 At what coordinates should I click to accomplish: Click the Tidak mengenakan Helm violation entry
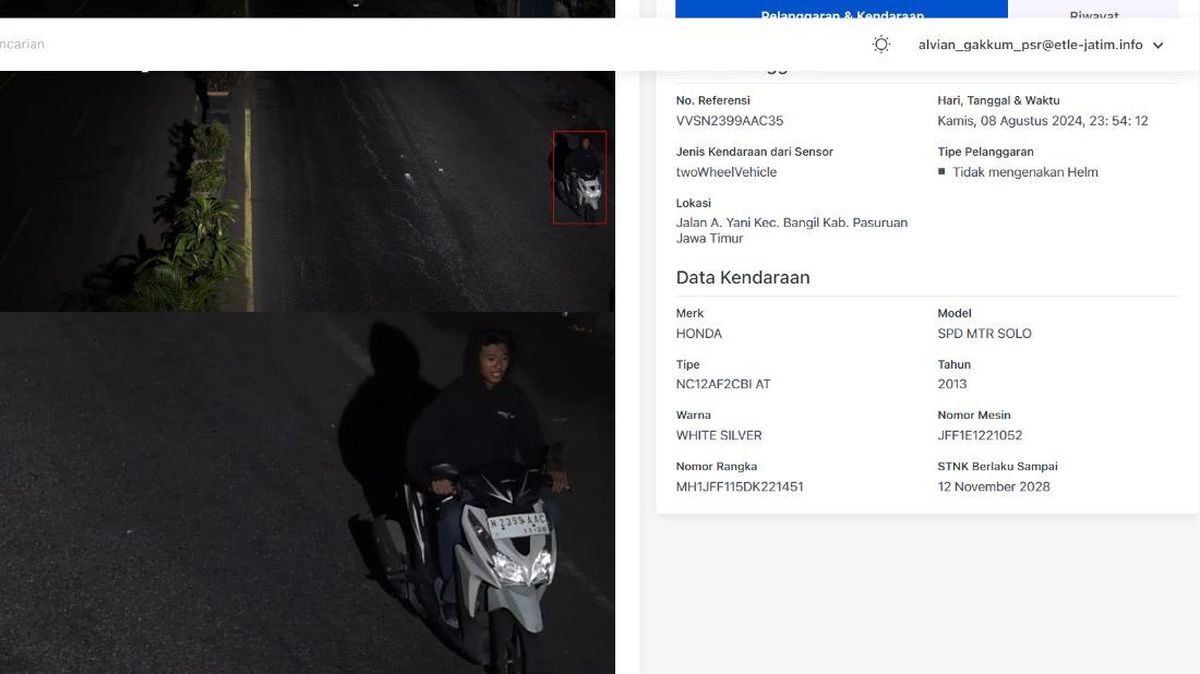pyautogui.click(x=1023, y=171)
